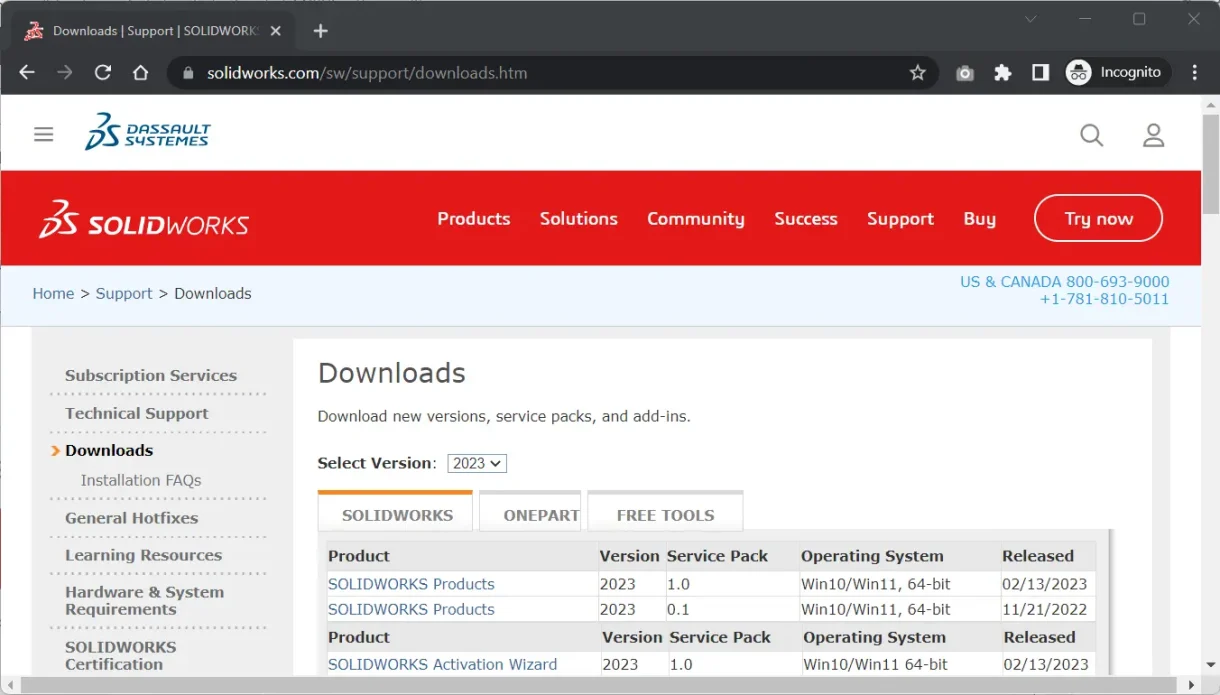Open the Extensions puzzle icon
Viewport: 1220px width, 695px height.
(x=1002, y=73)
